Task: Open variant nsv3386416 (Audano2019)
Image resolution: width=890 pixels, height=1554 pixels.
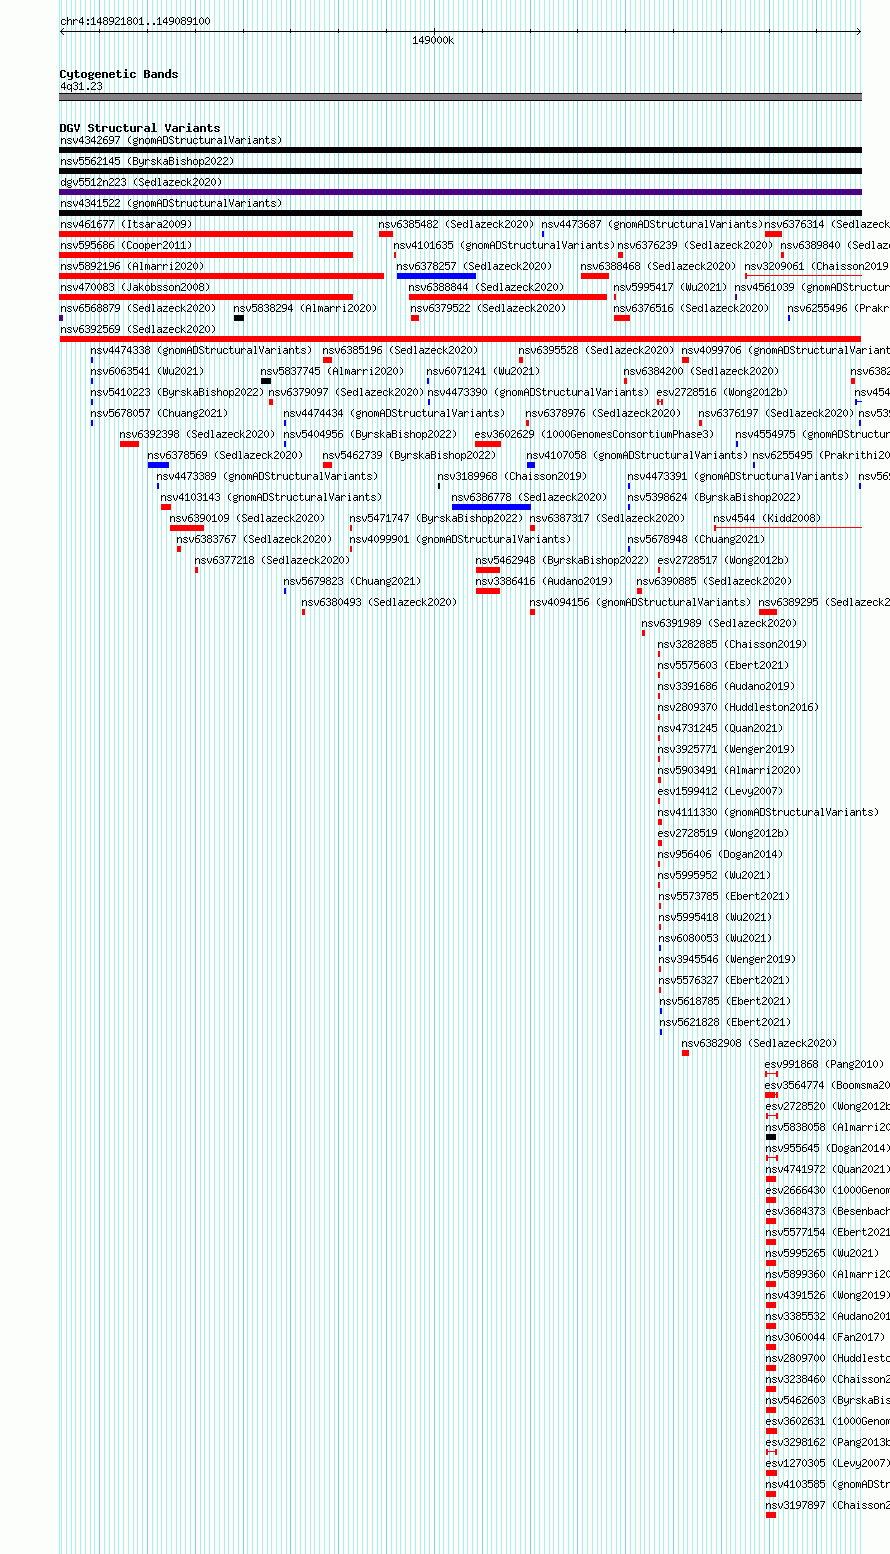Action: 544,581
